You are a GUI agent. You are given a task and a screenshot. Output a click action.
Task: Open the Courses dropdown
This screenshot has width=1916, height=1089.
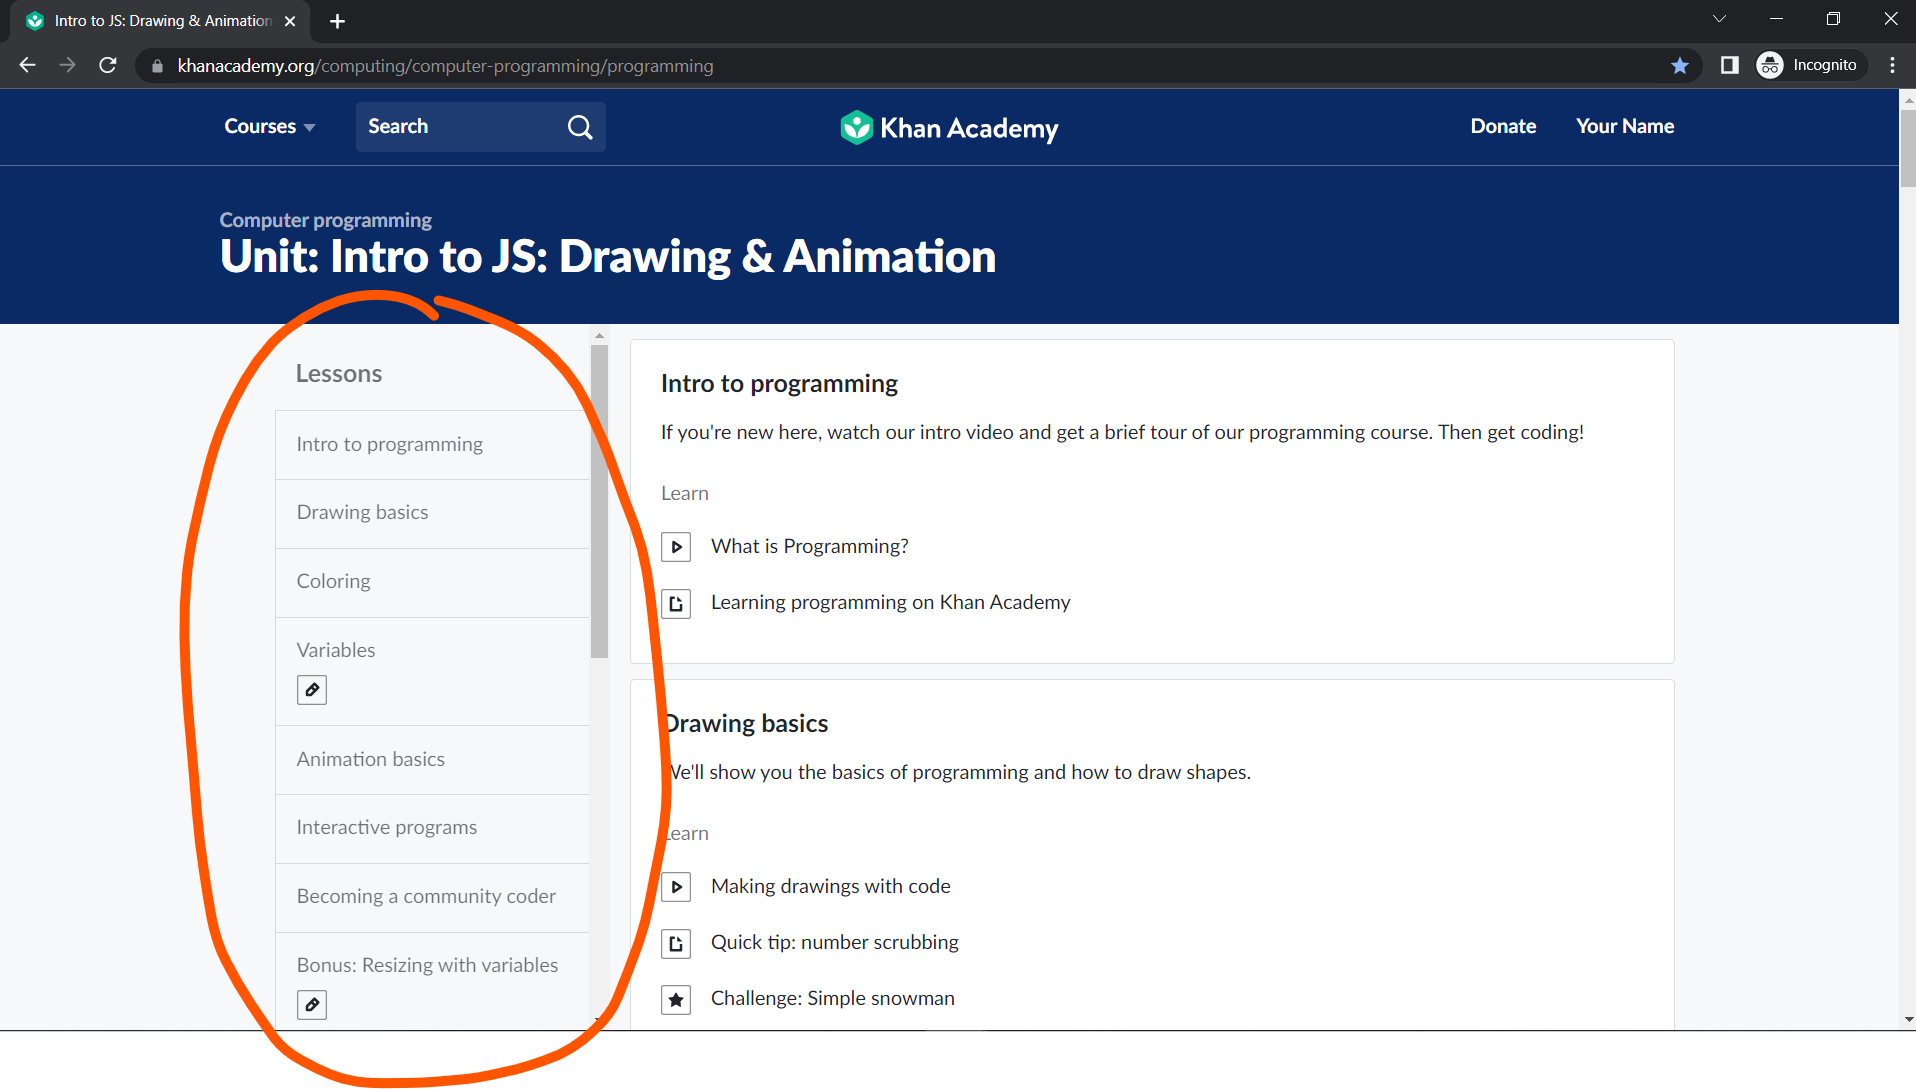pyautogui.click(x=268, y=126)
